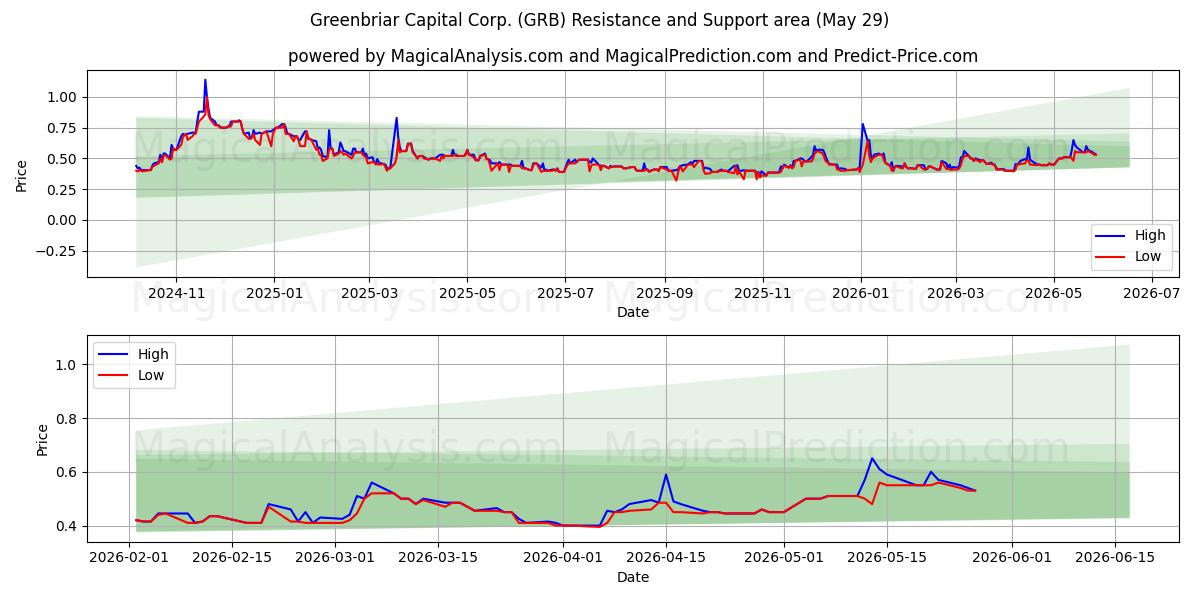The width and height of the screenshot is (1200, 600).
Task: Click the 2025-03 date tick label
Action: click(369, 293)
